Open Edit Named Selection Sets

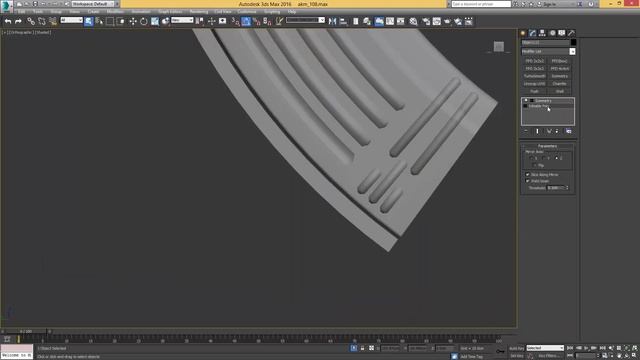pos(279,21)
